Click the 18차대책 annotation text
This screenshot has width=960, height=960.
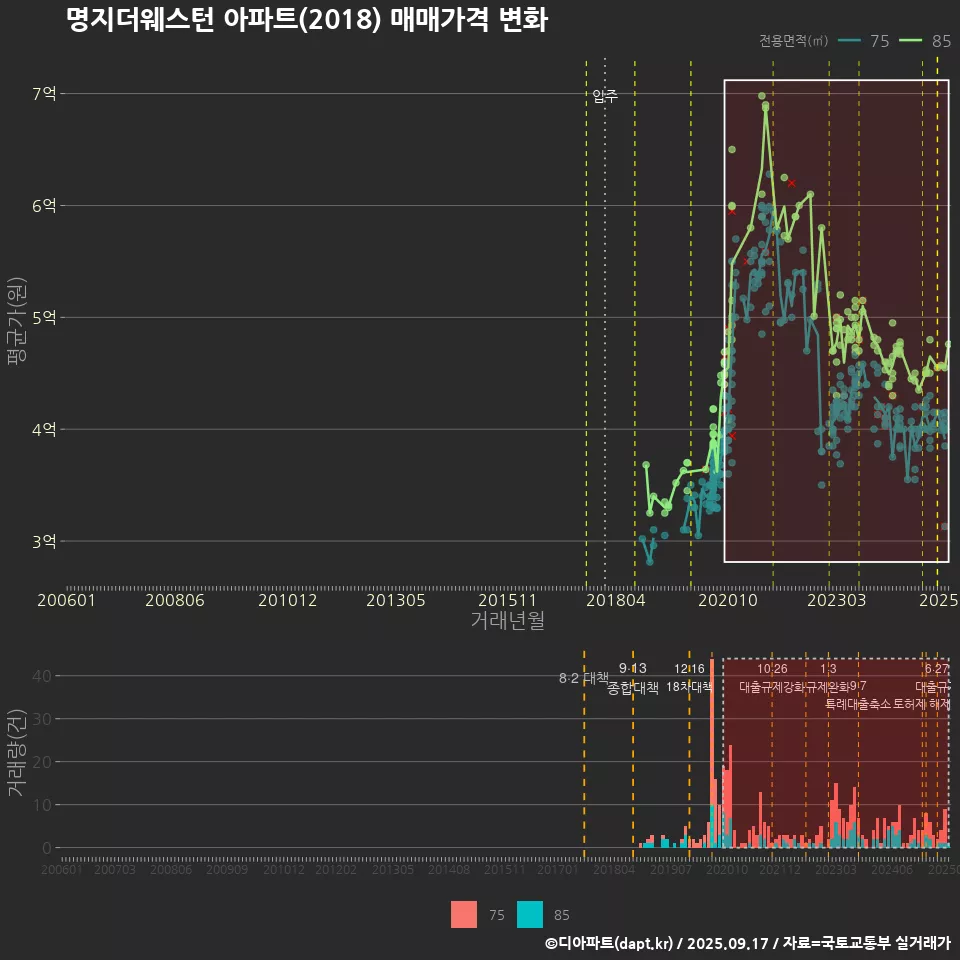click(x=689, y=686)
